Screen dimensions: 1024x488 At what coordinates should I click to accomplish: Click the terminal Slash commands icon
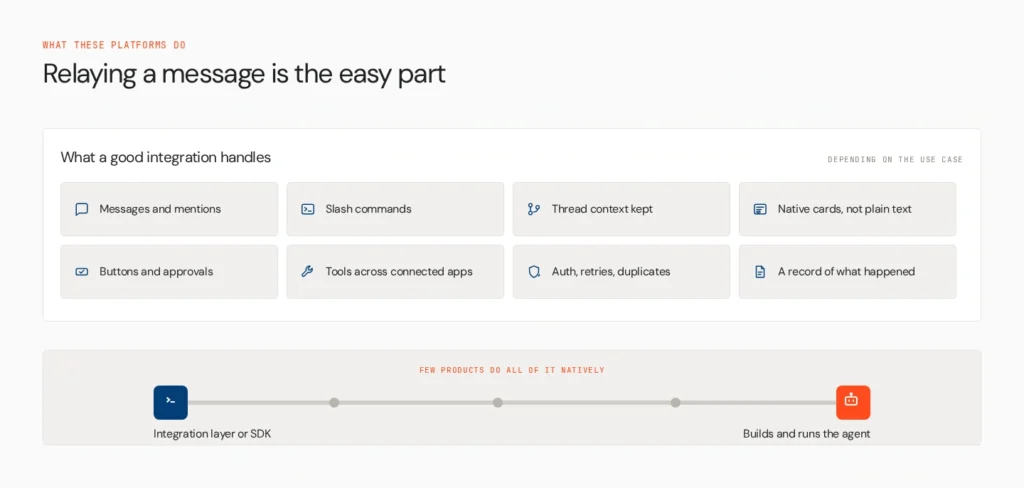click(308, 209)
